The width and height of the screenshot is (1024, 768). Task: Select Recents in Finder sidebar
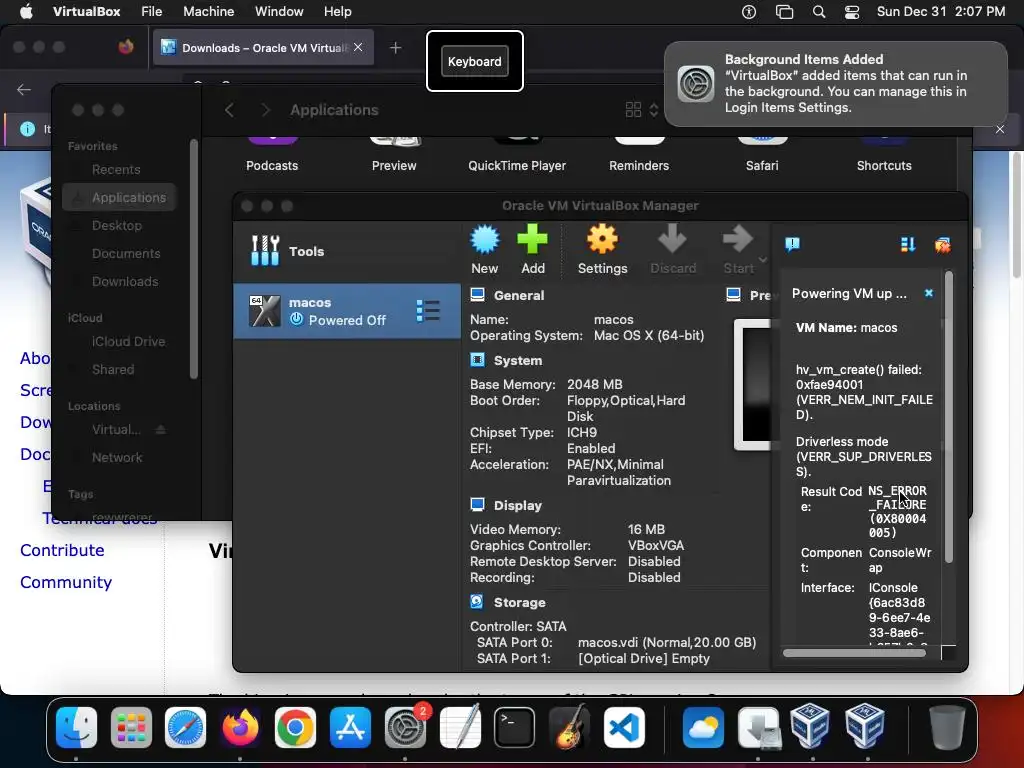click(x=116, y=169)
